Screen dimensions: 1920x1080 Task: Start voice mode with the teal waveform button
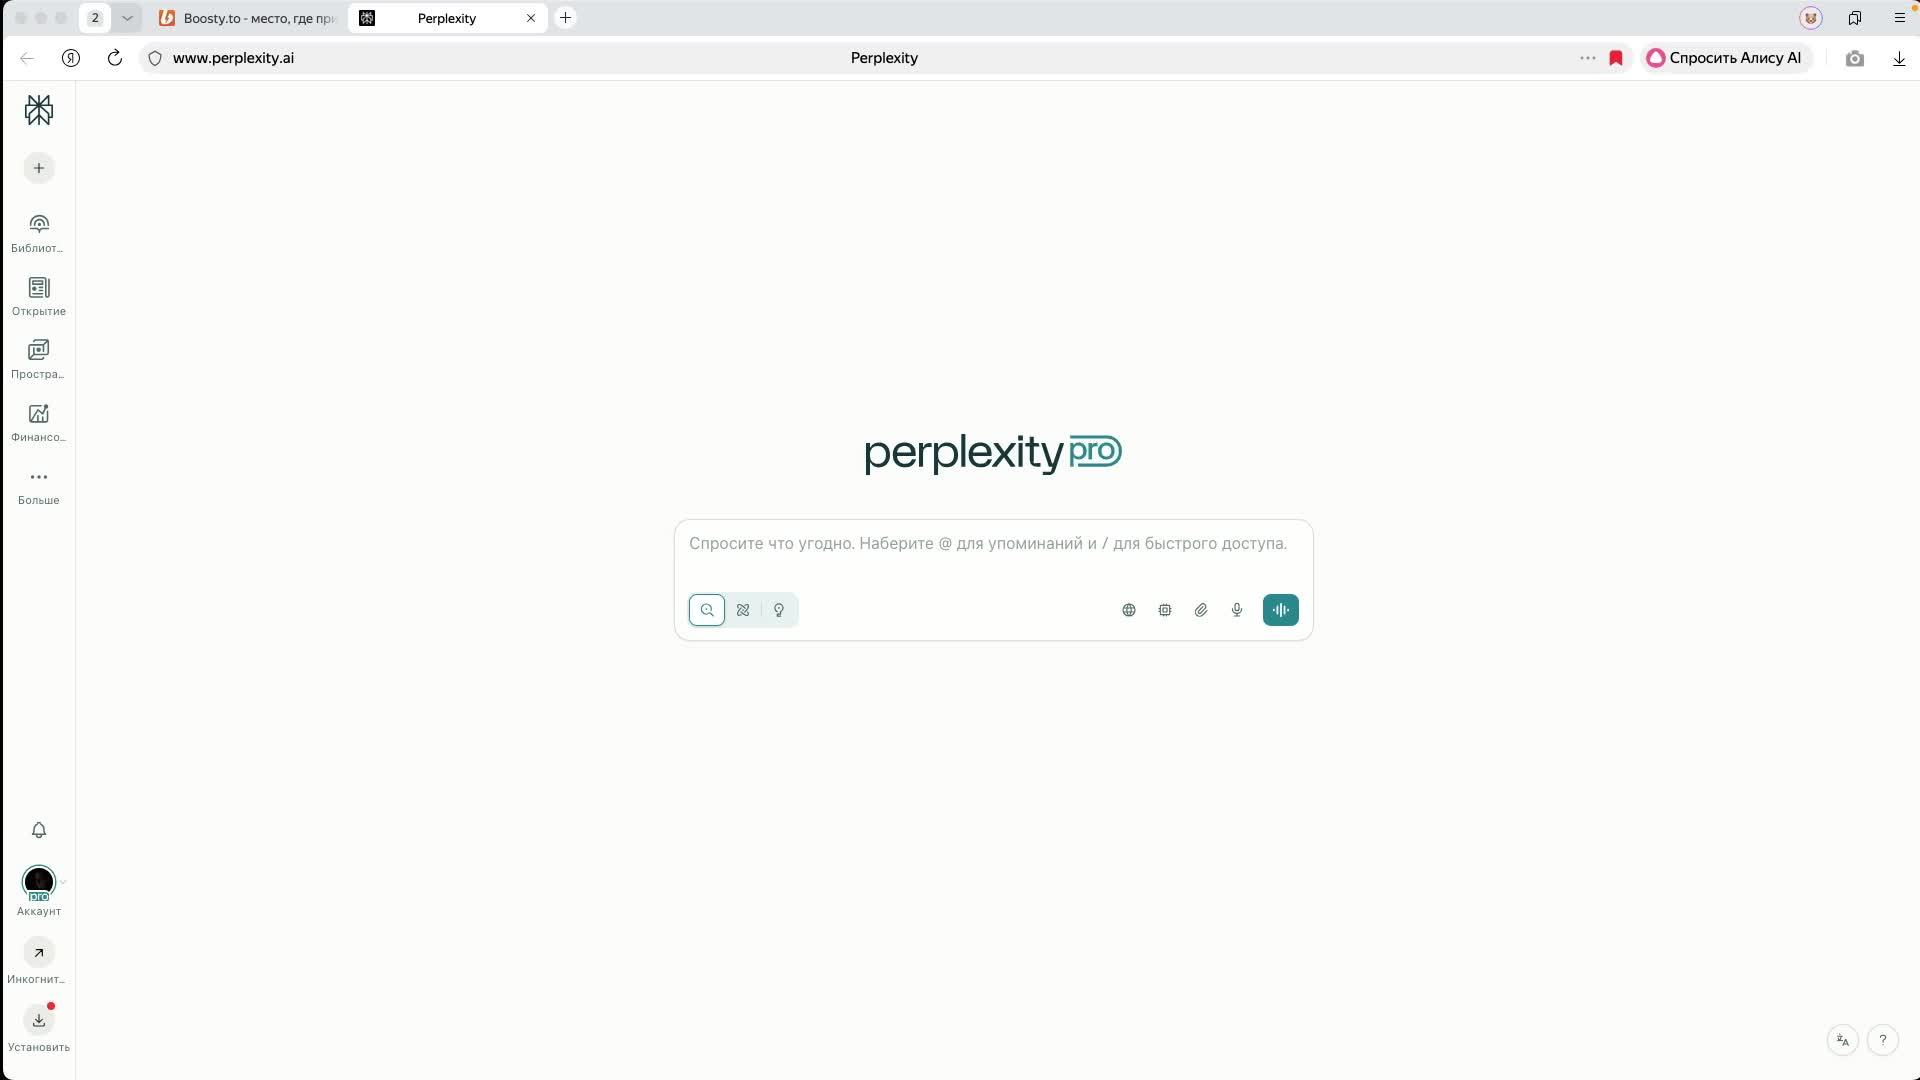[x=1280, y=610]
